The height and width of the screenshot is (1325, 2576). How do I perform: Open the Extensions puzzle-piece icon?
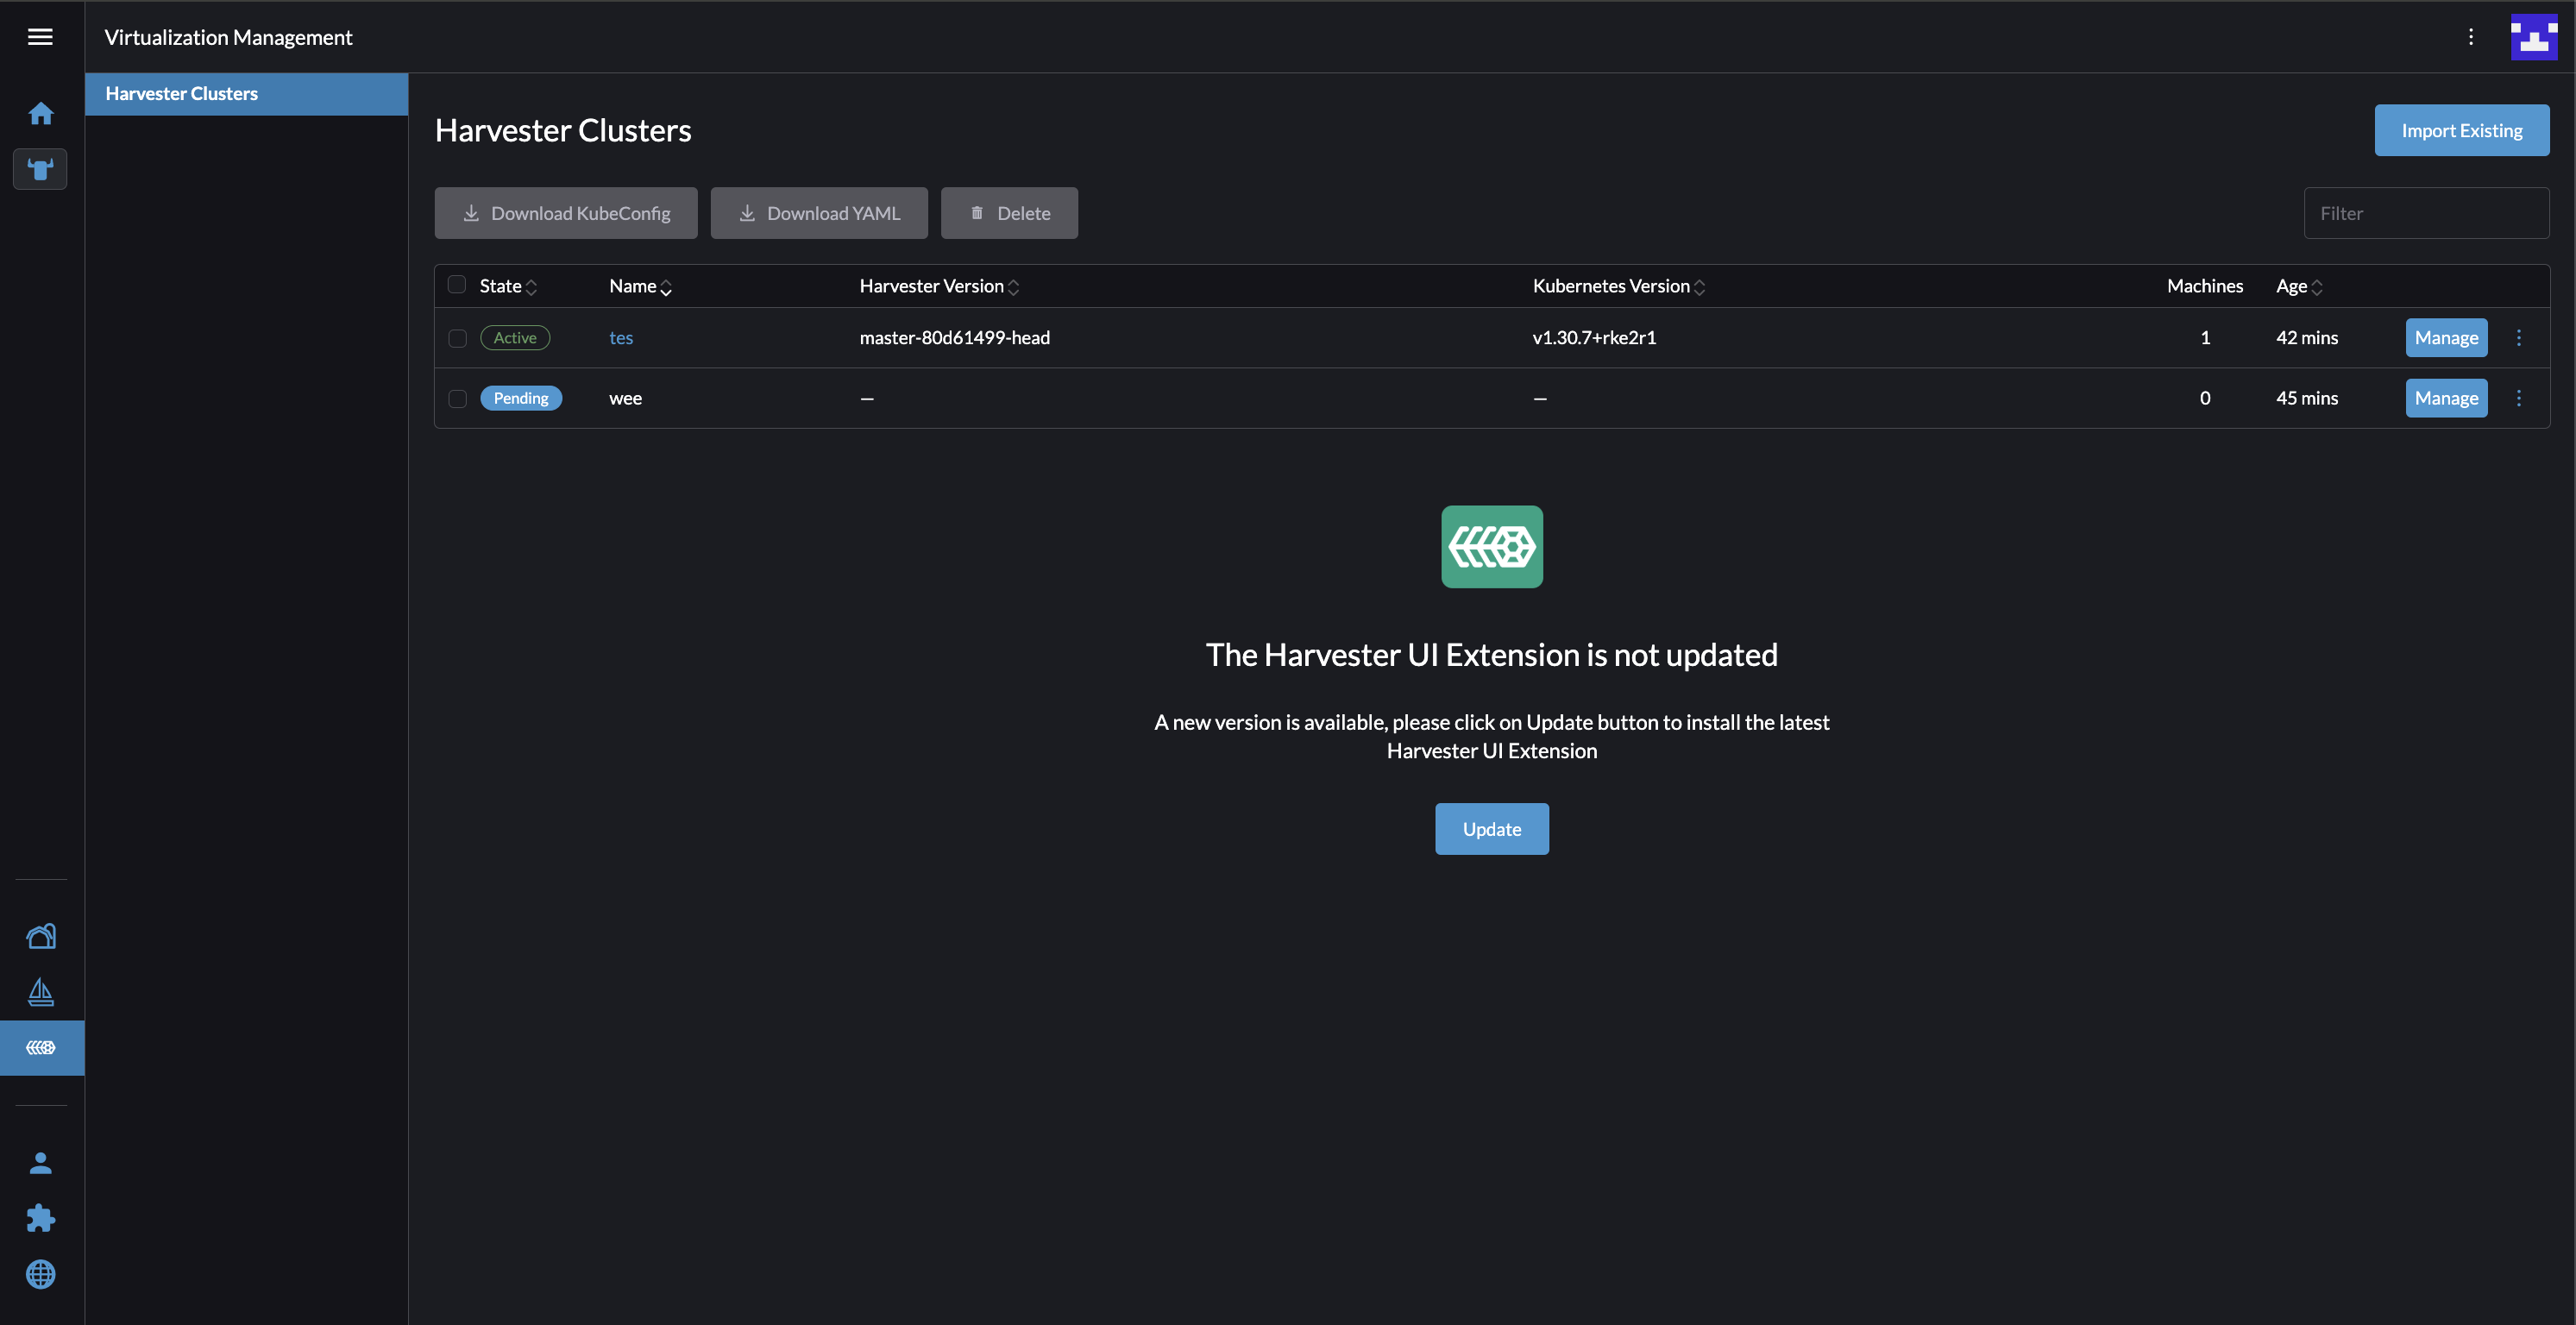click(x=41, y=1217)
